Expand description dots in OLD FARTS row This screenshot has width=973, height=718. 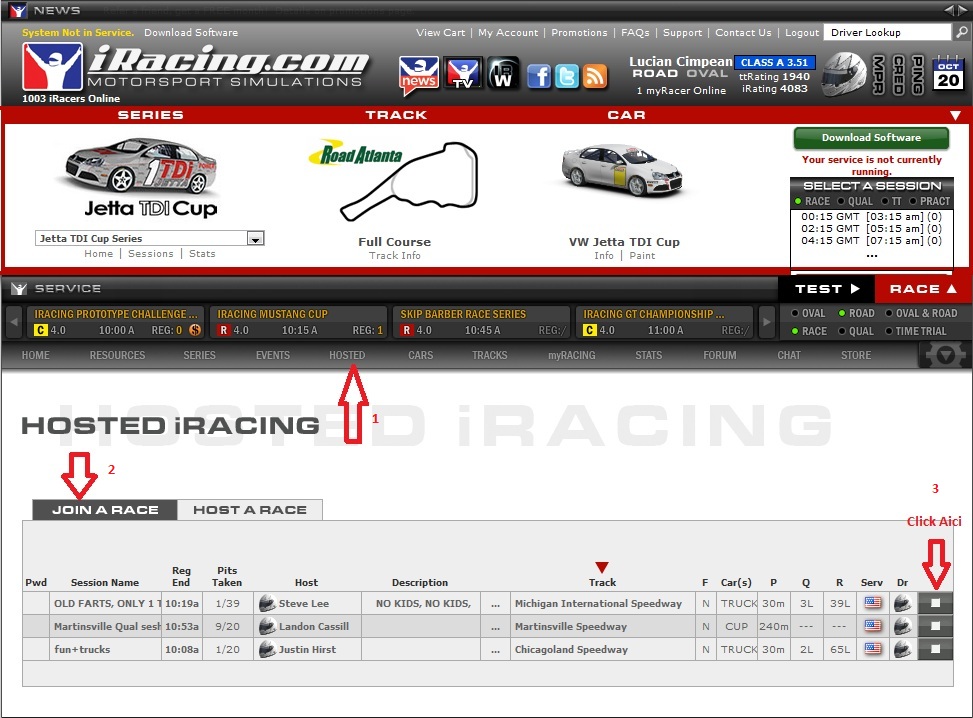(x=495, y=604)
